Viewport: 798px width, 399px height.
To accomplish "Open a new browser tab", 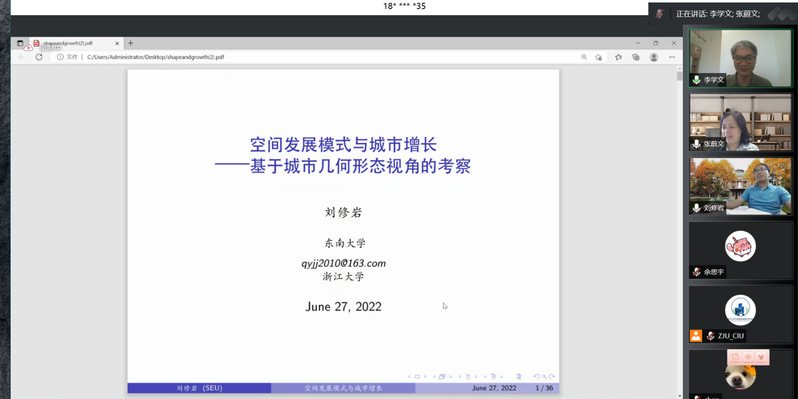I will 130,43.
